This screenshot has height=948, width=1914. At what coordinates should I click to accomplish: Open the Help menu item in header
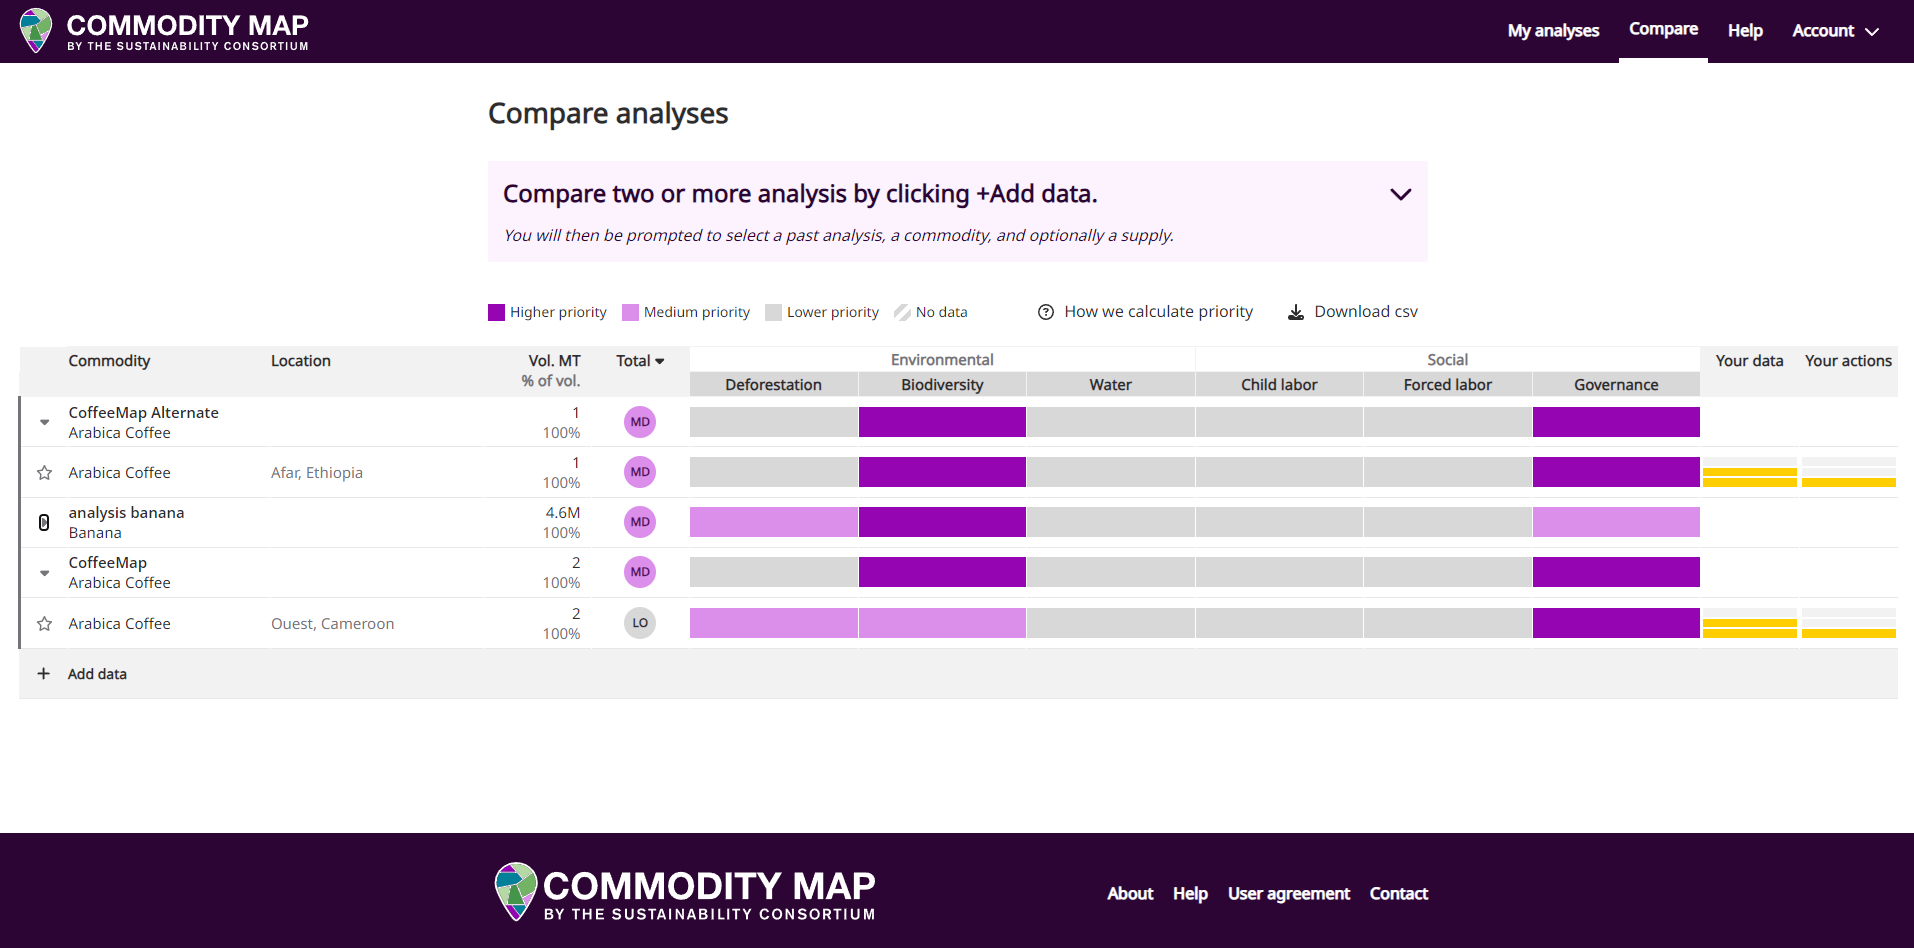coord(1745,31)
